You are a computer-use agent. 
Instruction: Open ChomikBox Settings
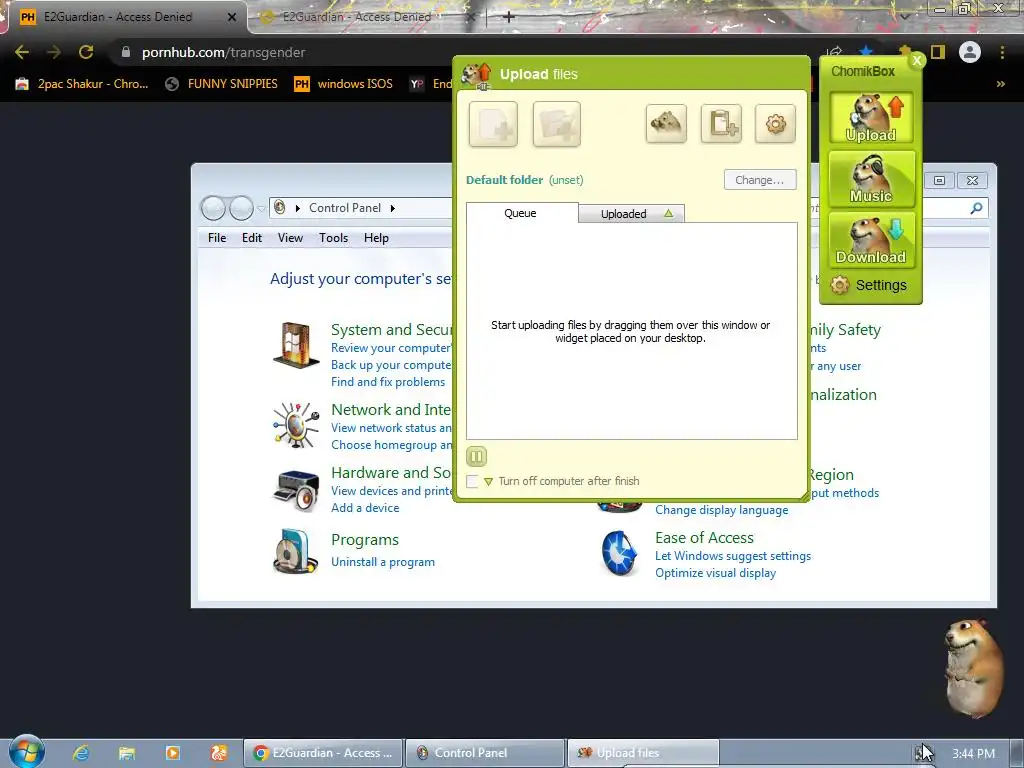(869, 285)
